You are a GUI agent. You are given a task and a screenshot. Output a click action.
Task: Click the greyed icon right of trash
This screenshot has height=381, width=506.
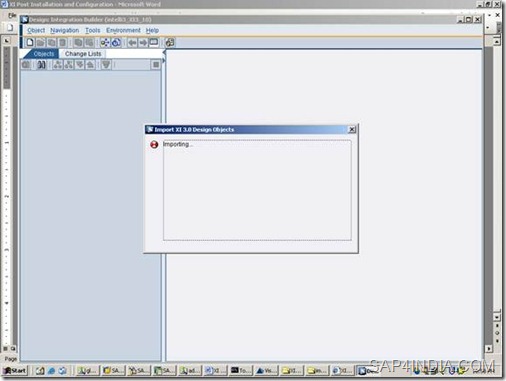point(78,42)
